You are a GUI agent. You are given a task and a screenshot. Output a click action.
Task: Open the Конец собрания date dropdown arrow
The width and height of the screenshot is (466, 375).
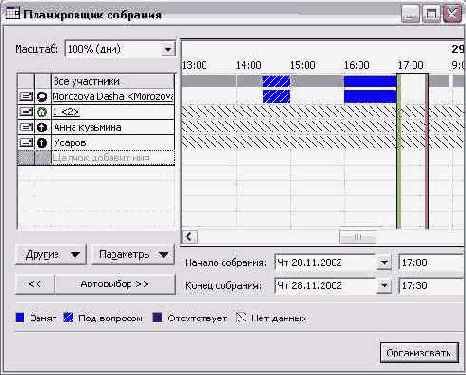pyautogui.click(x=384, y=286)
